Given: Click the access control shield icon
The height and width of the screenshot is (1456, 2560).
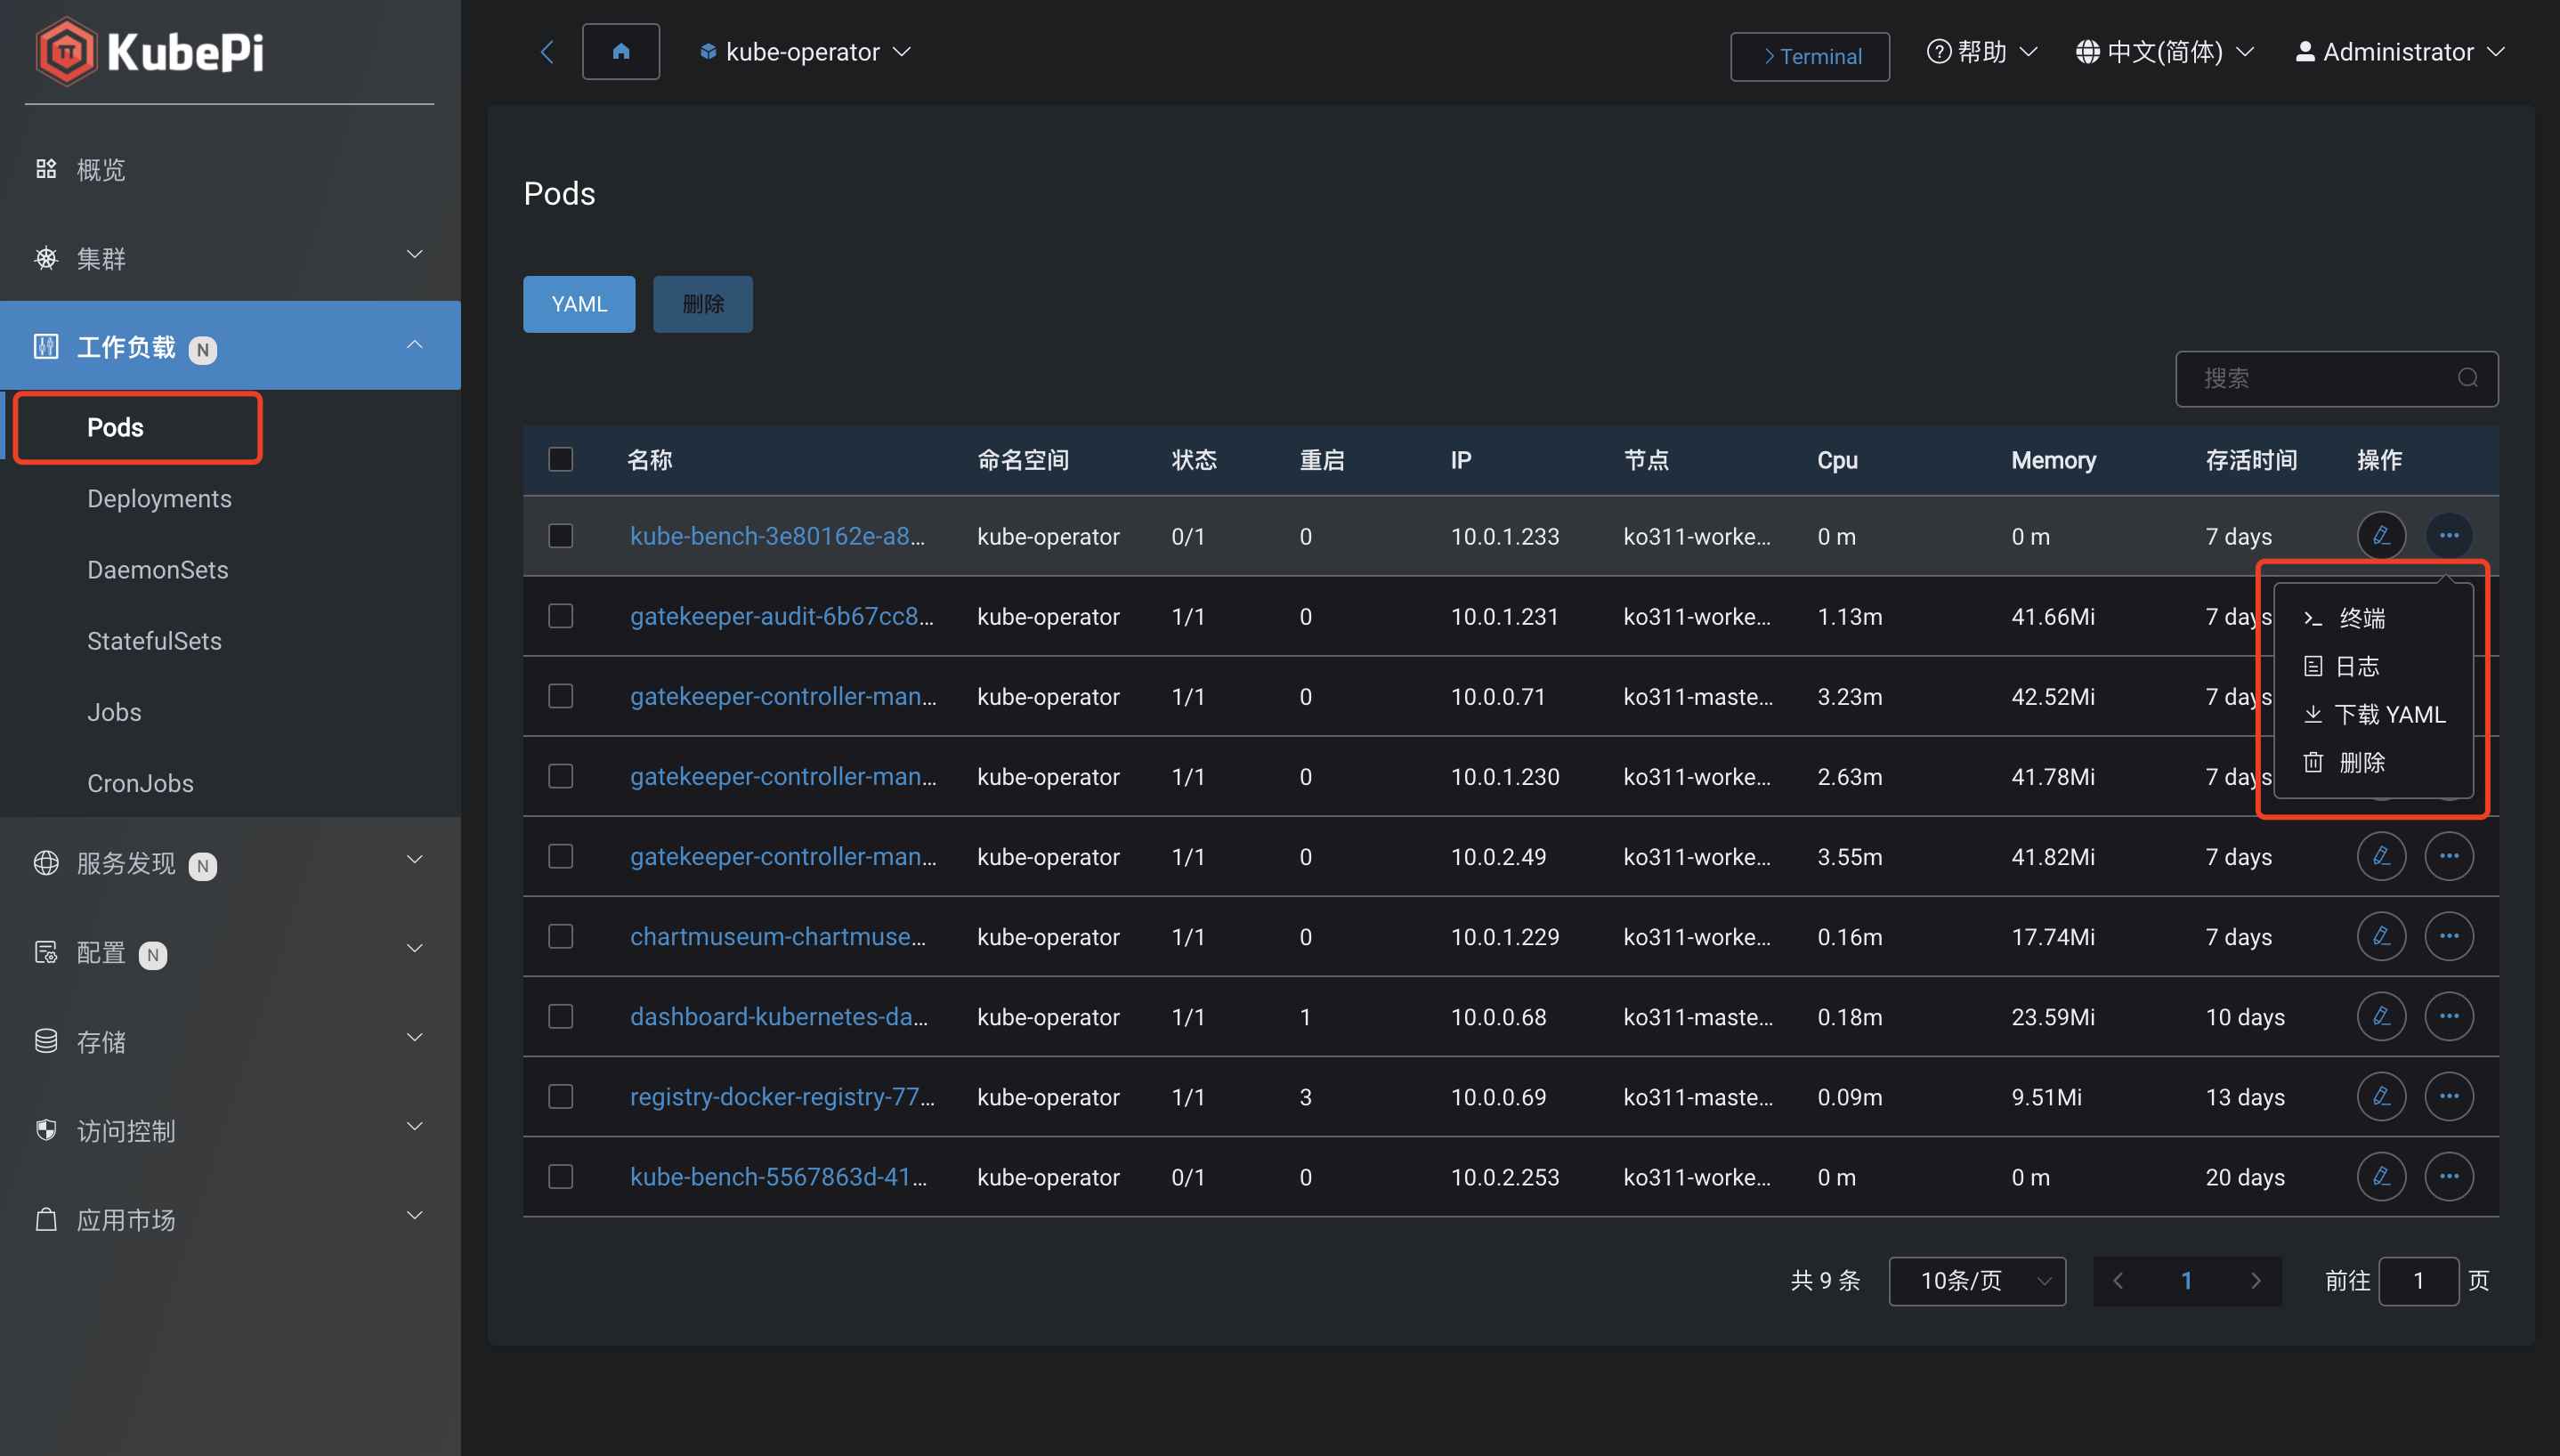Looking at the screenshot, I should [46, 1130].
